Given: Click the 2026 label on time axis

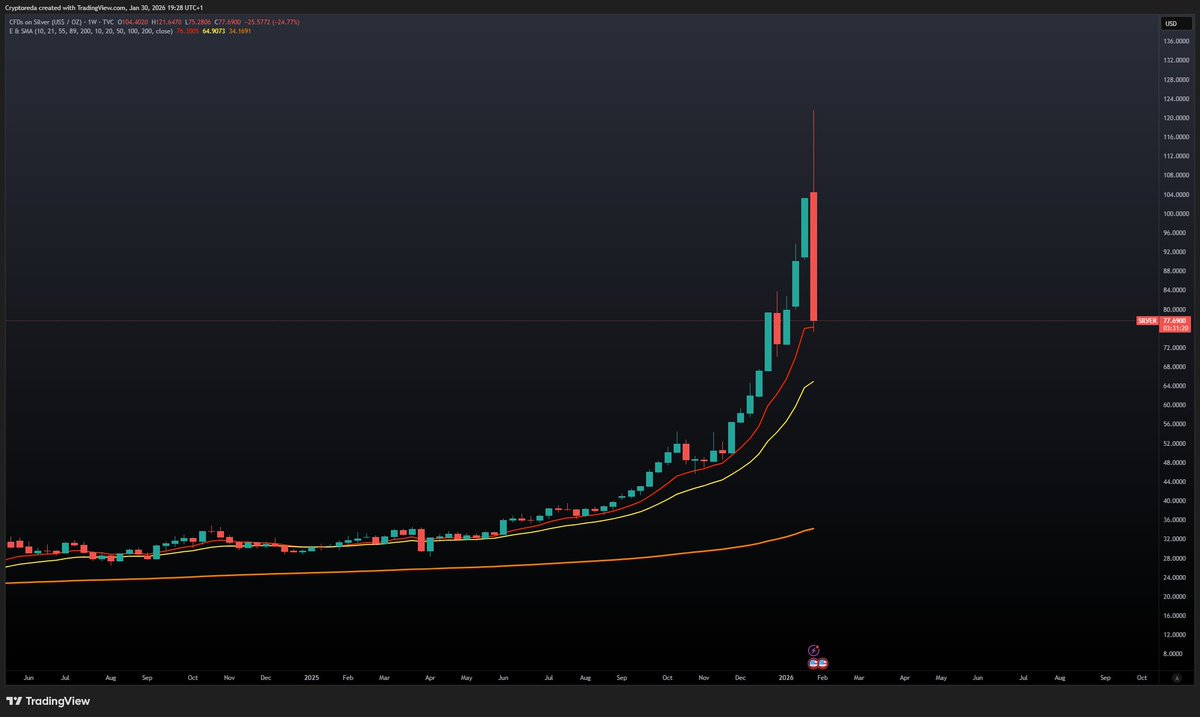Looking at the screenshot, I should [x=785, y=677].
